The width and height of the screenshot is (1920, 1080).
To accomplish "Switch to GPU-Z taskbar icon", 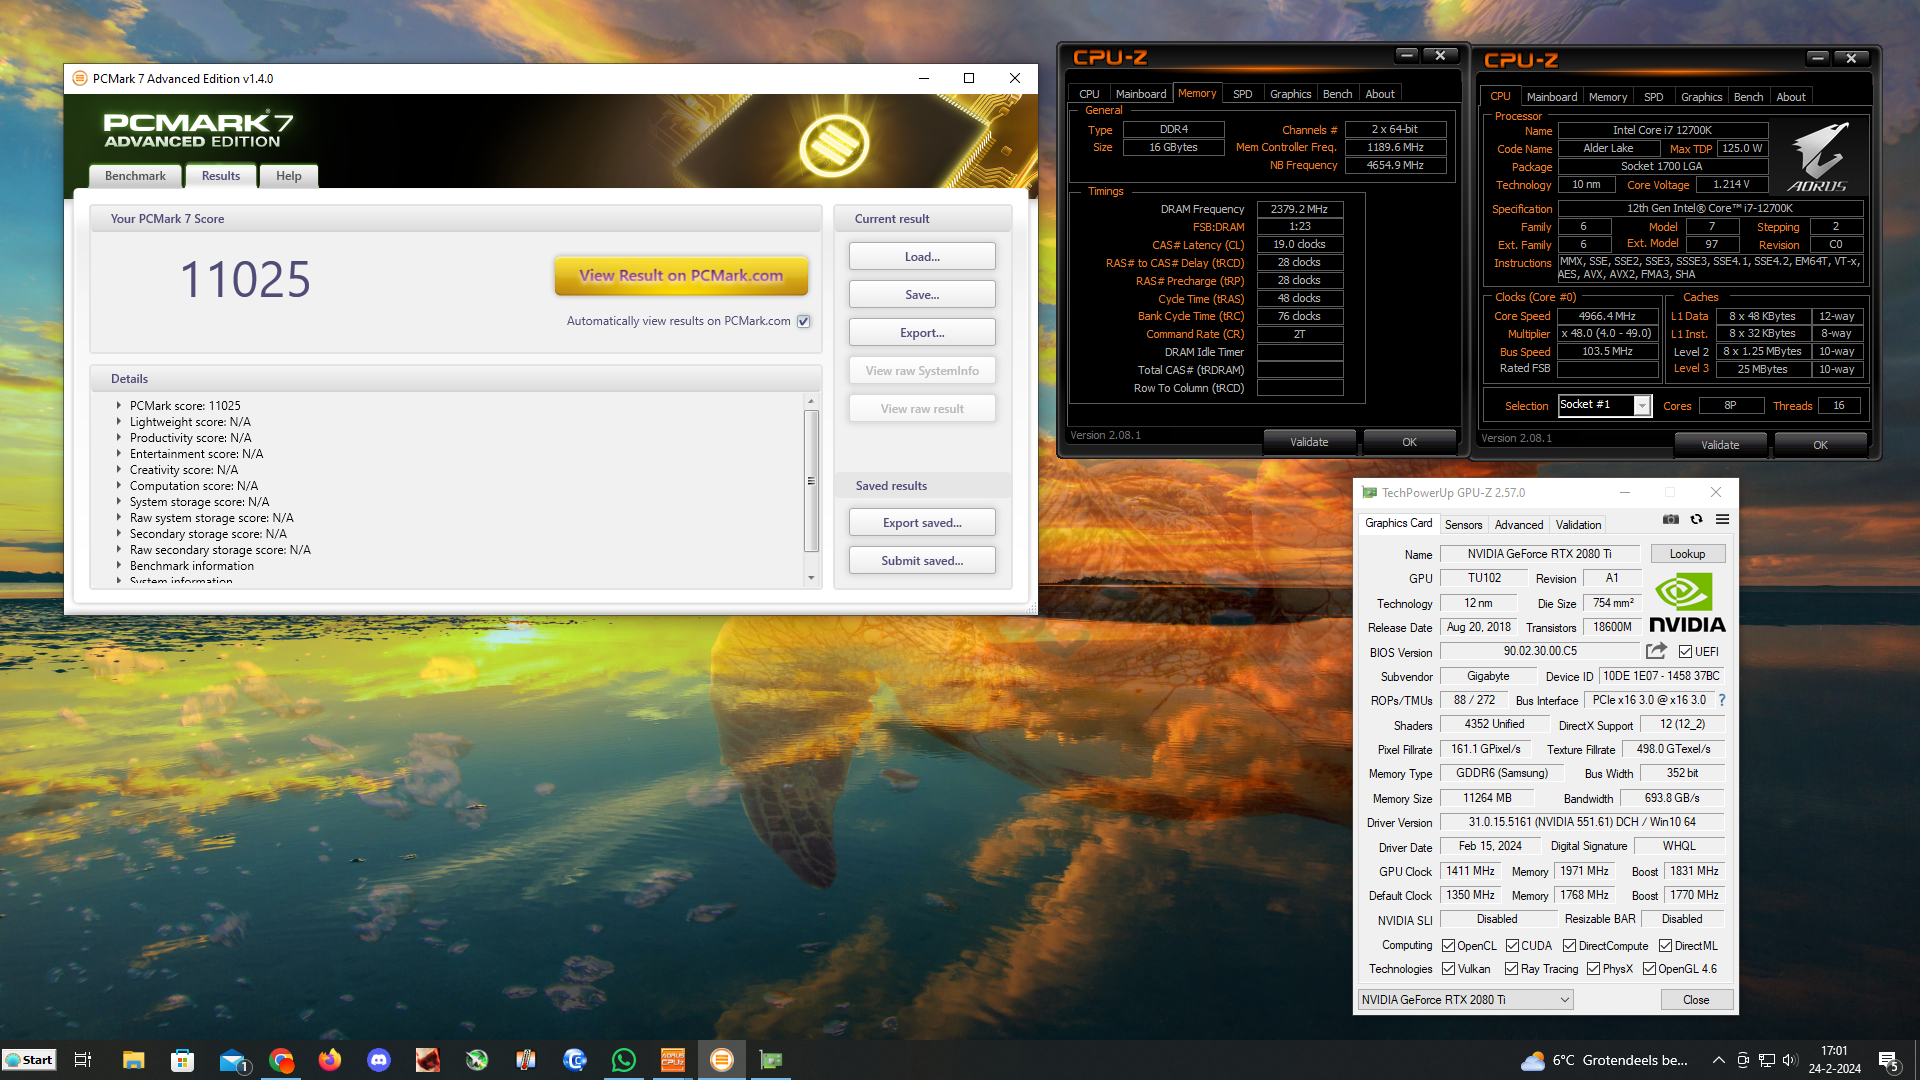I will click(771, 1060).
